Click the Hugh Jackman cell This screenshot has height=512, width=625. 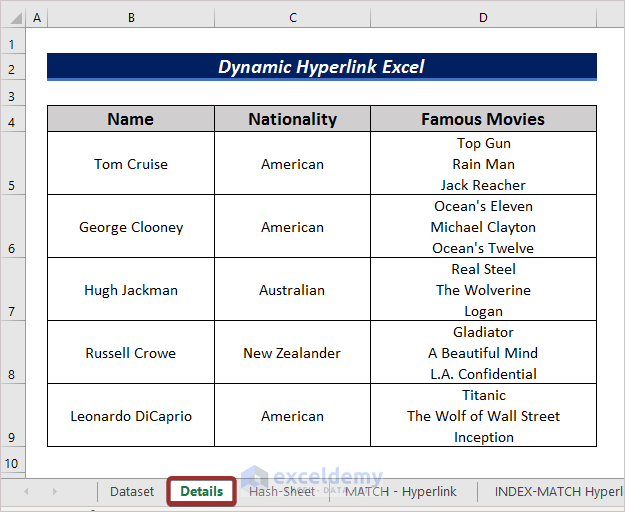pos(131,289)
